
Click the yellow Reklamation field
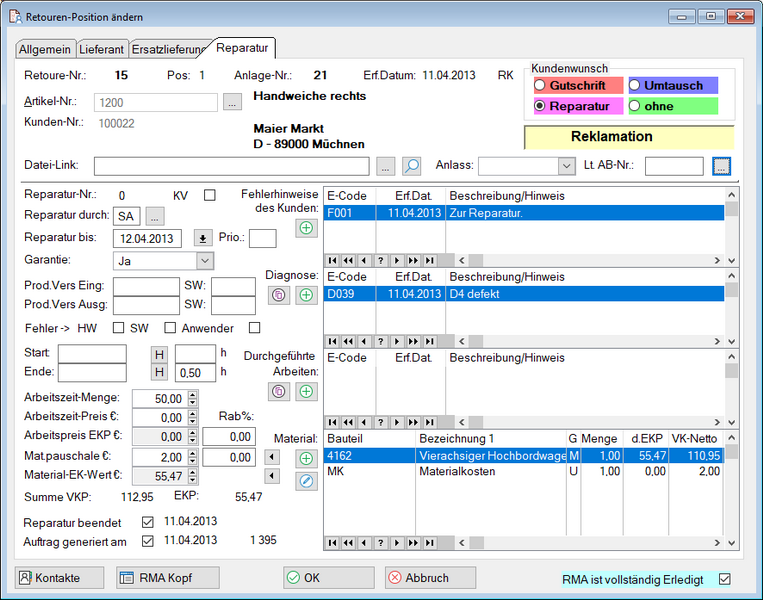click(x=628, y=137)
